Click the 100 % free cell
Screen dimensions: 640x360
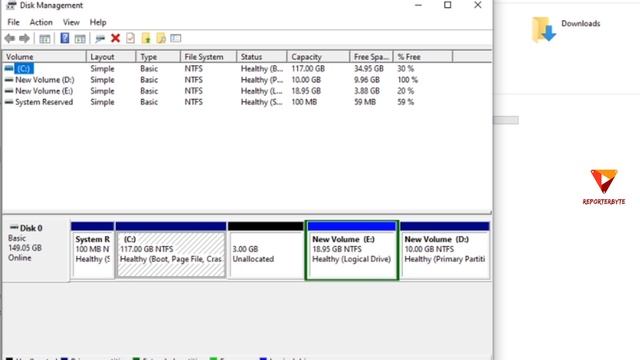408,80
